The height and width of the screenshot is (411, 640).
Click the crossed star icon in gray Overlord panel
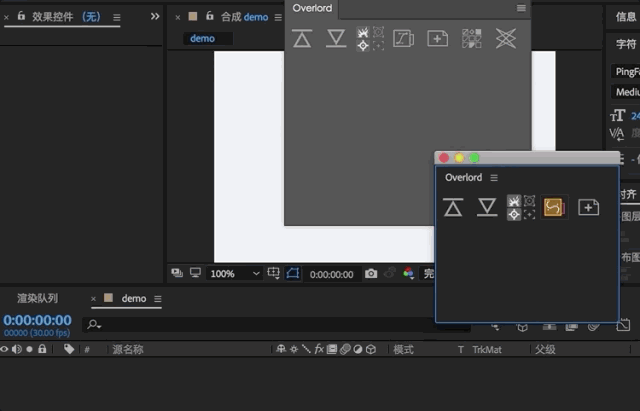tap(506, 39)
